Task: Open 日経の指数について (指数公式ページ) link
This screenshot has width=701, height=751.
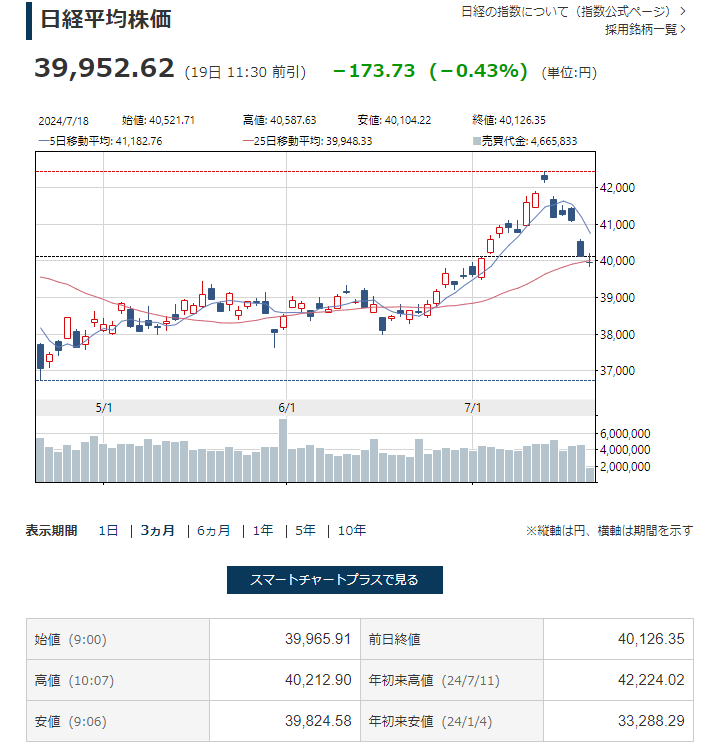Action: pyautogui.click(x=573, y=12)
